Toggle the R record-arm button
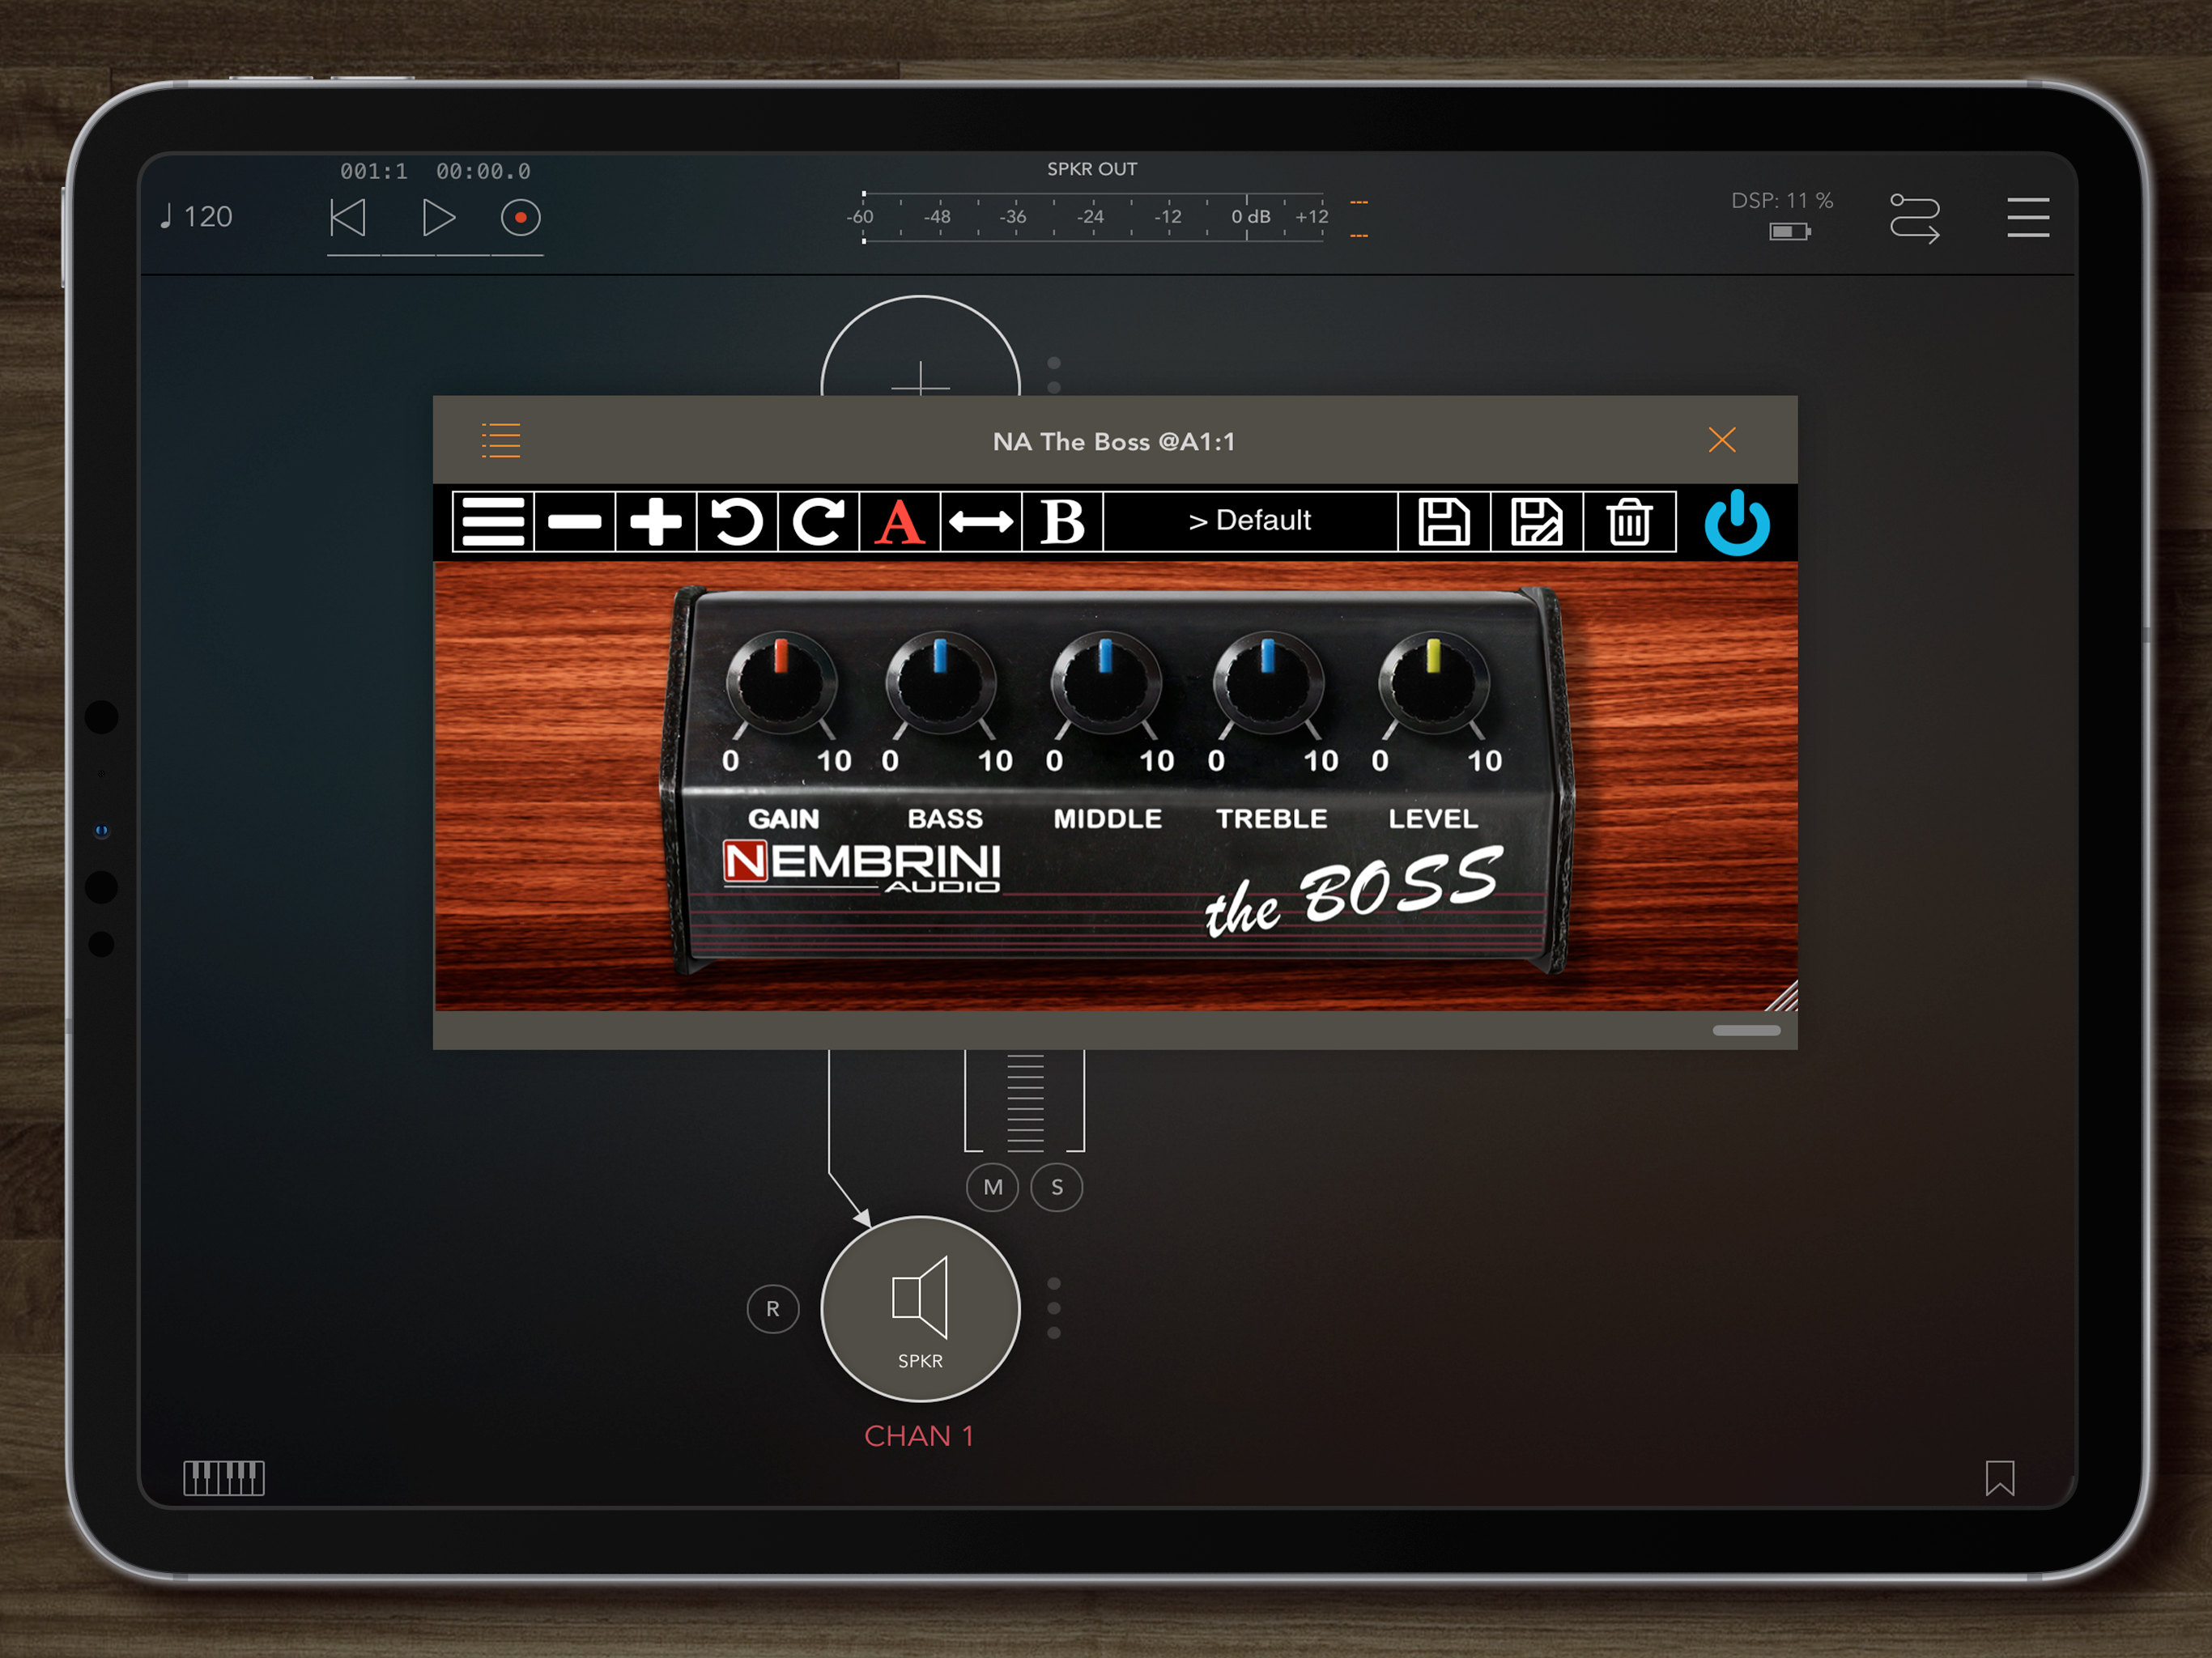The image size is (2212, 1658). pos(773,1309)
